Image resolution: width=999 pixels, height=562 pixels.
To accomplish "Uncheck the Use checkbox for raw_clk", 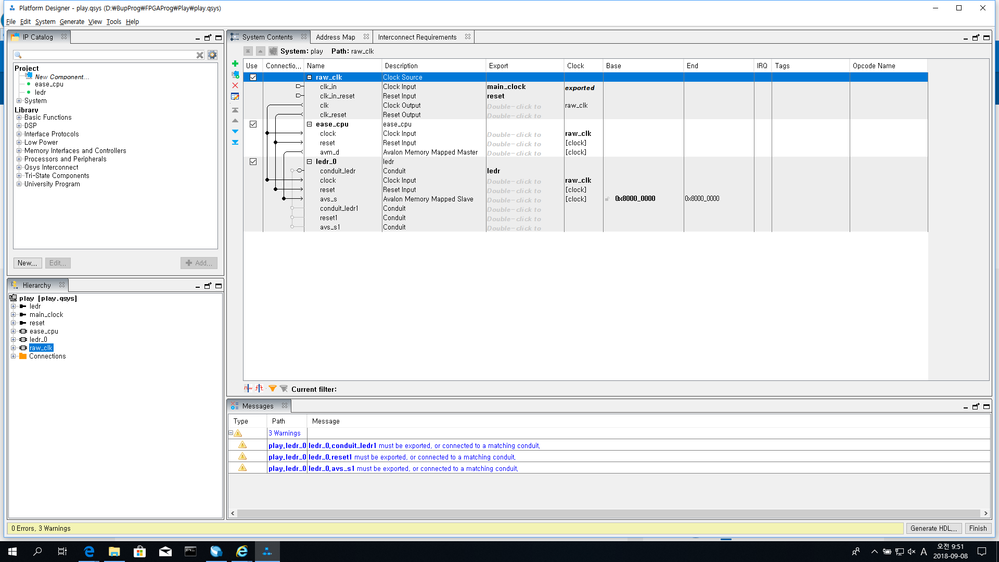I will pos(253,77).
